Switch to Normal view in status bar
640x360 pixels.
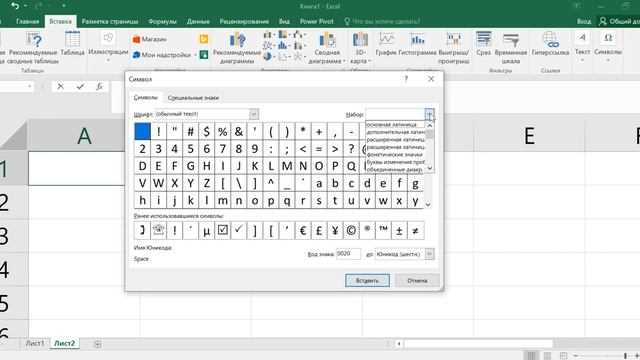531,356
